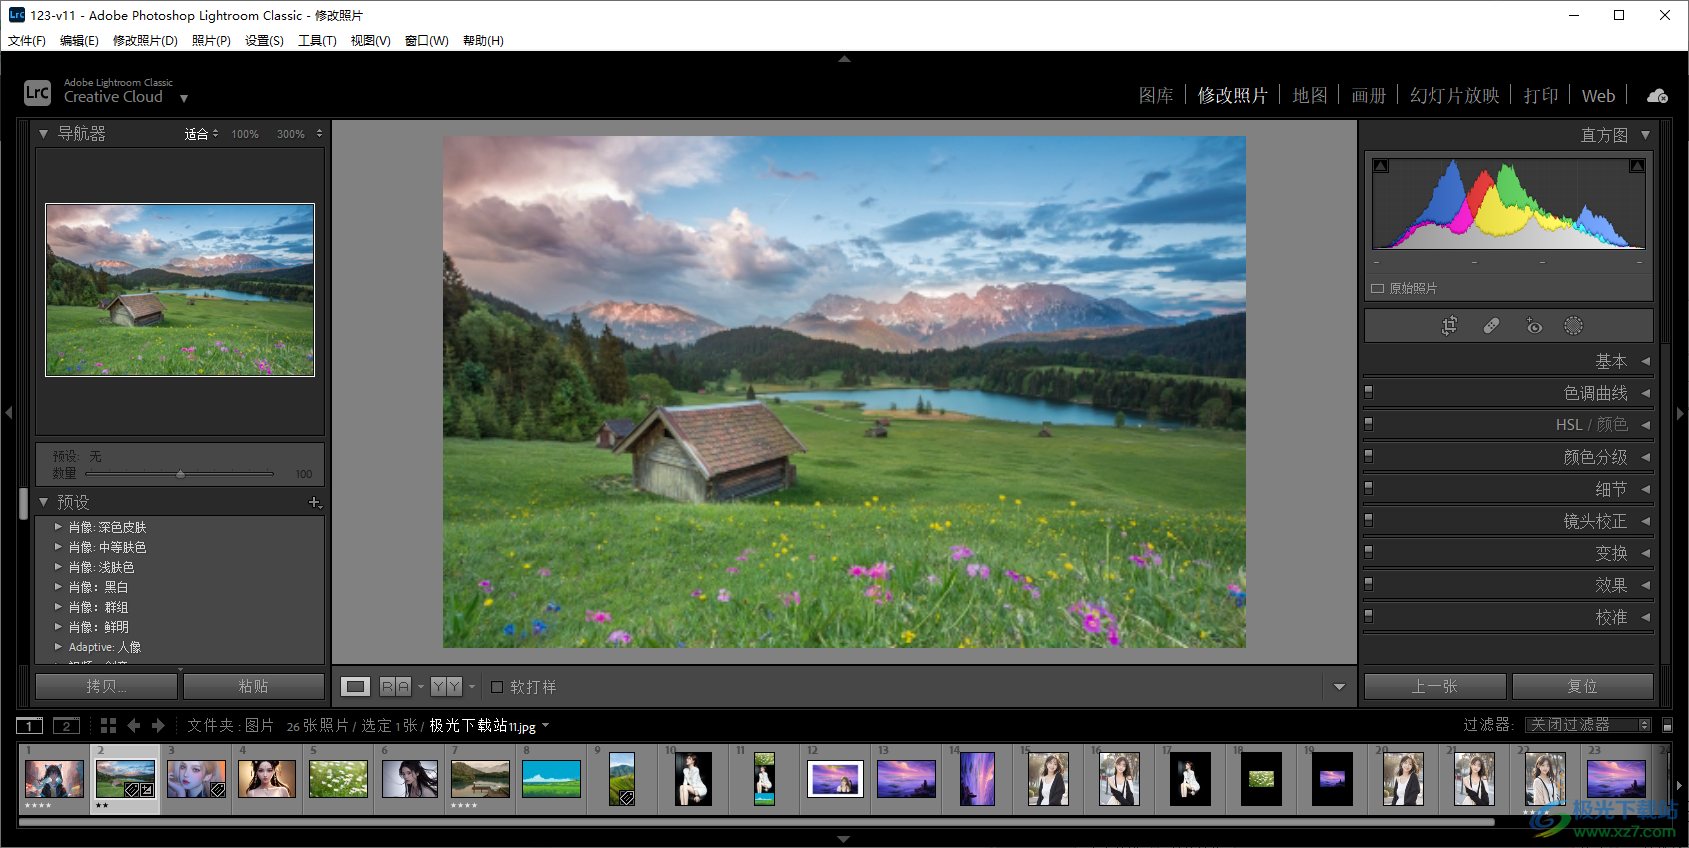Toggle the HSL / 颜色 panel switch
The image size is (1689, 848).
(x=1369, y=424)
